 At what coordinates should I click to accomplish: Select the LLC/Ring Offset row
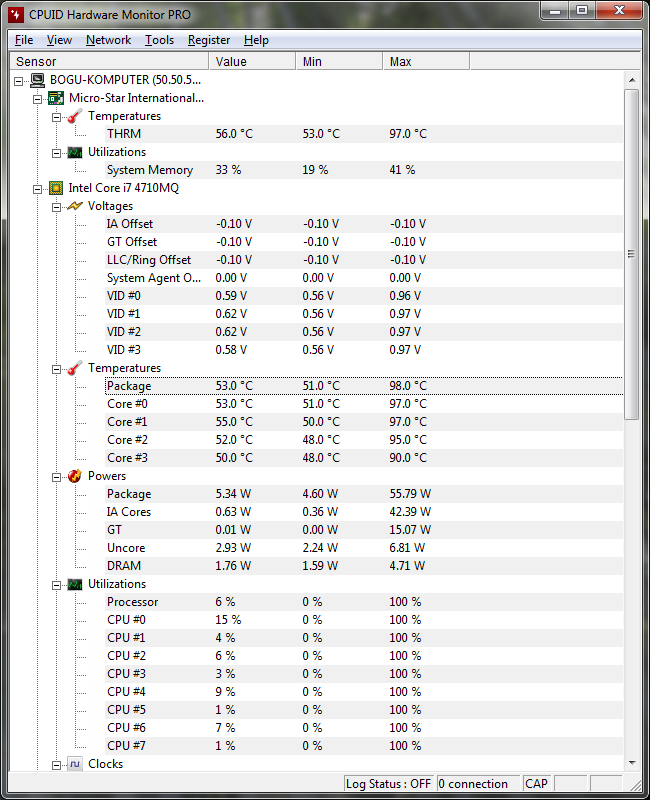pos(364,260)
